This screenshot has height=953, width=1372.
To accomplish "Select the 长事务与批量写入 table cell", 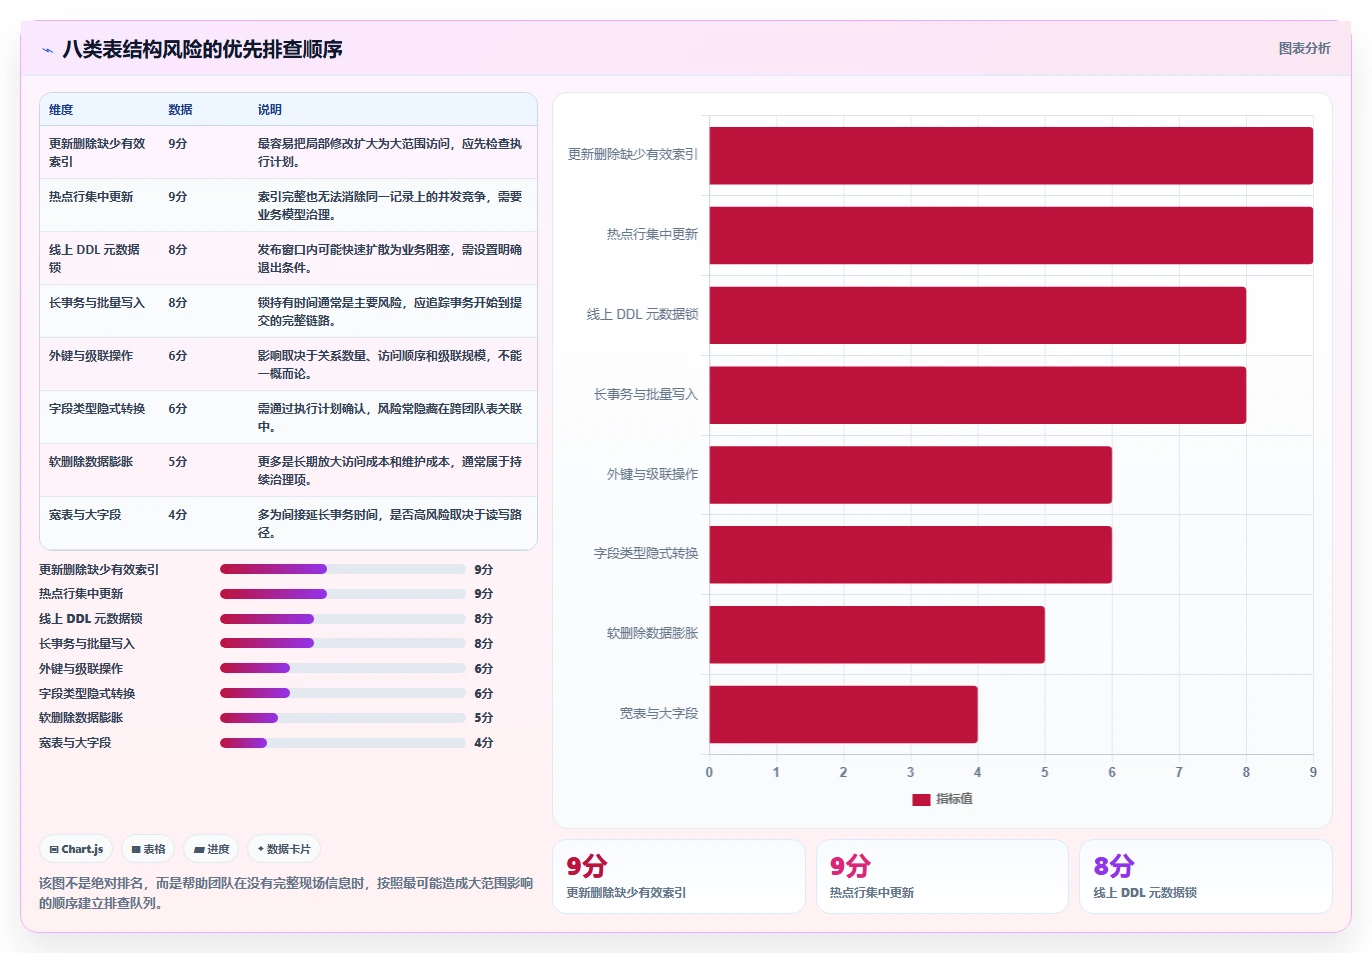I will pyautogui.click(x=99, y=311).
